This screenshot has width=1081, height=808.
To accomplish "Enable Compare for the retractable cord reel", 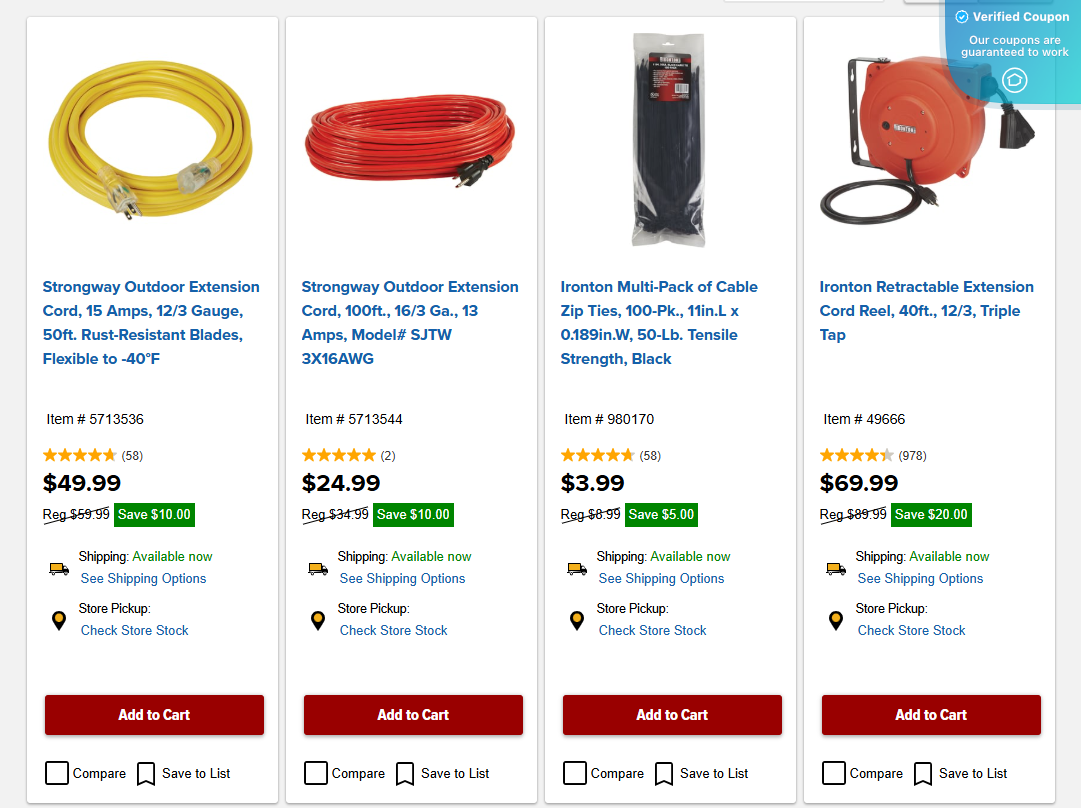I will point(833,772).
